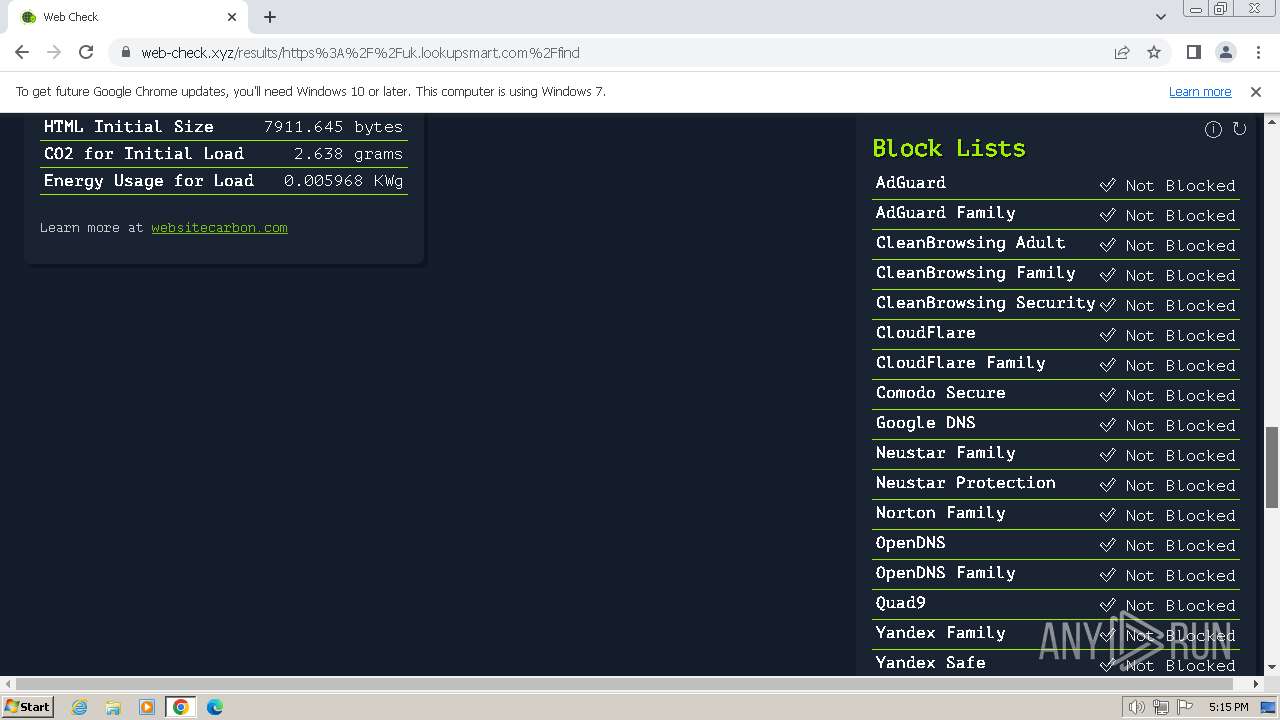The width and height of the screenshot is (1280, 720).
Task: Share this page icon in address bar
Action: tap(1122, 52)
